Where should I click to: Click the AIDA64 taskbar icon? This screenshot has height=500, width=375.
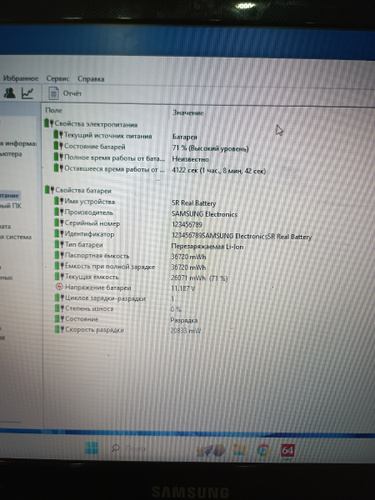[x=287, y=451]
